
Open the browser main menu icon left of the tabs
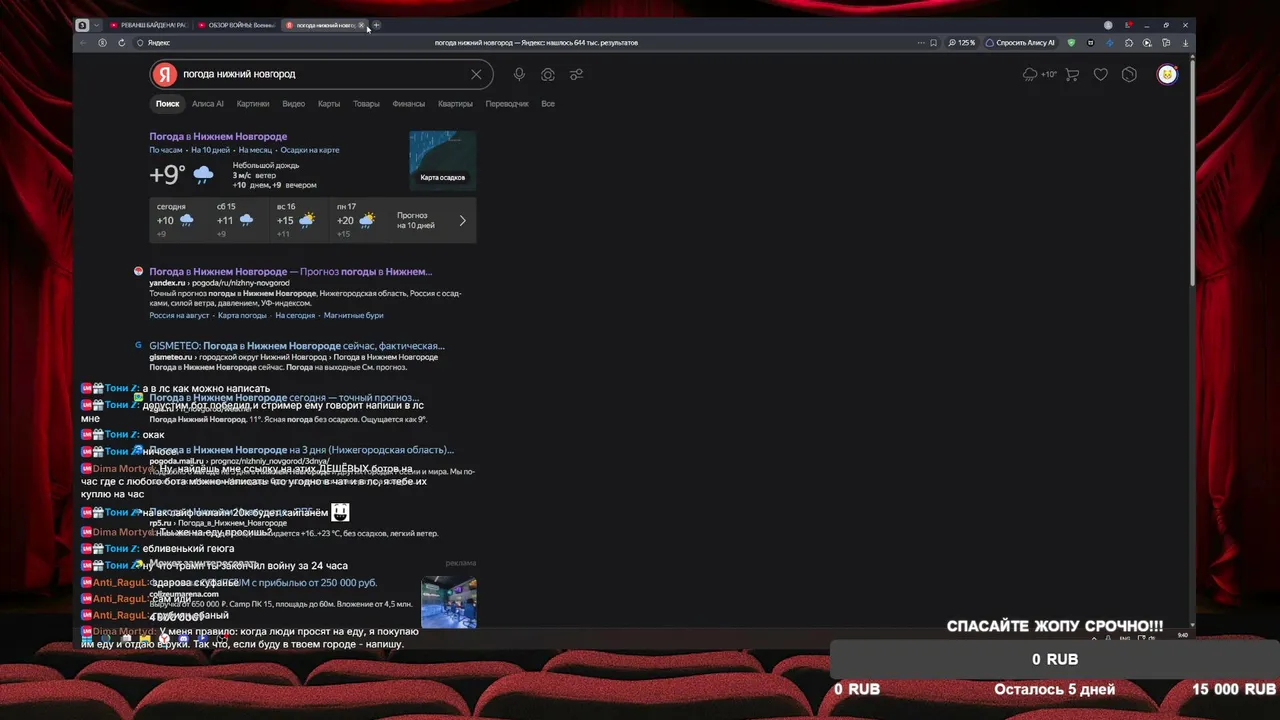(83, 25)
